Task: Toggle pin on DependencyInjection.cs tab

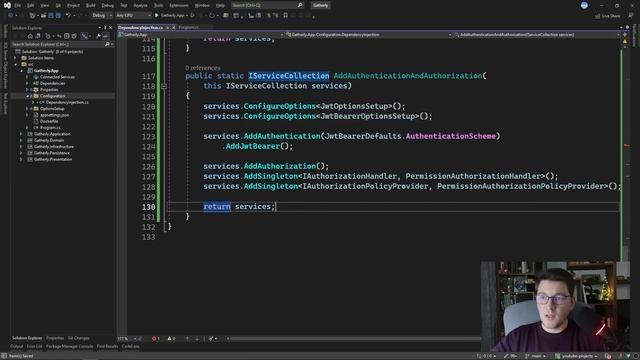Action: [167, 27]
